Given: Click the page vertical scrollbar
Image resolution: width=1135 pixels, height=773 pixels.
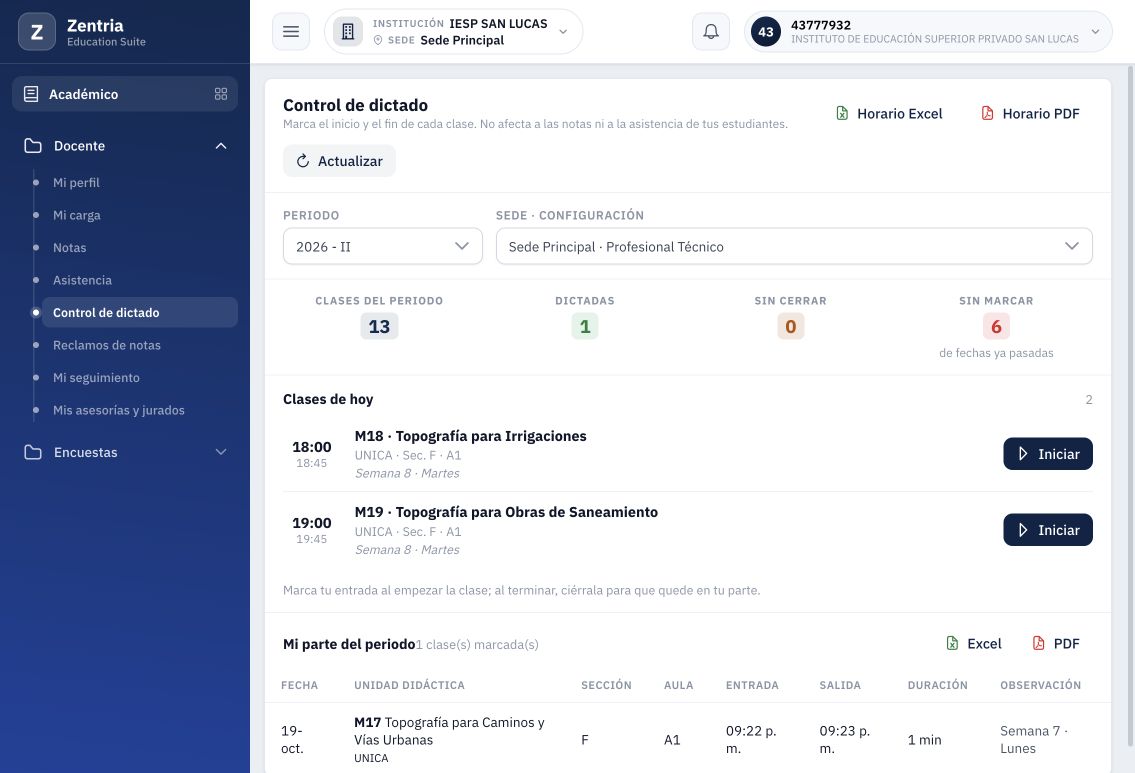Looking at the screenshot, I should (x=1130, y=405).
